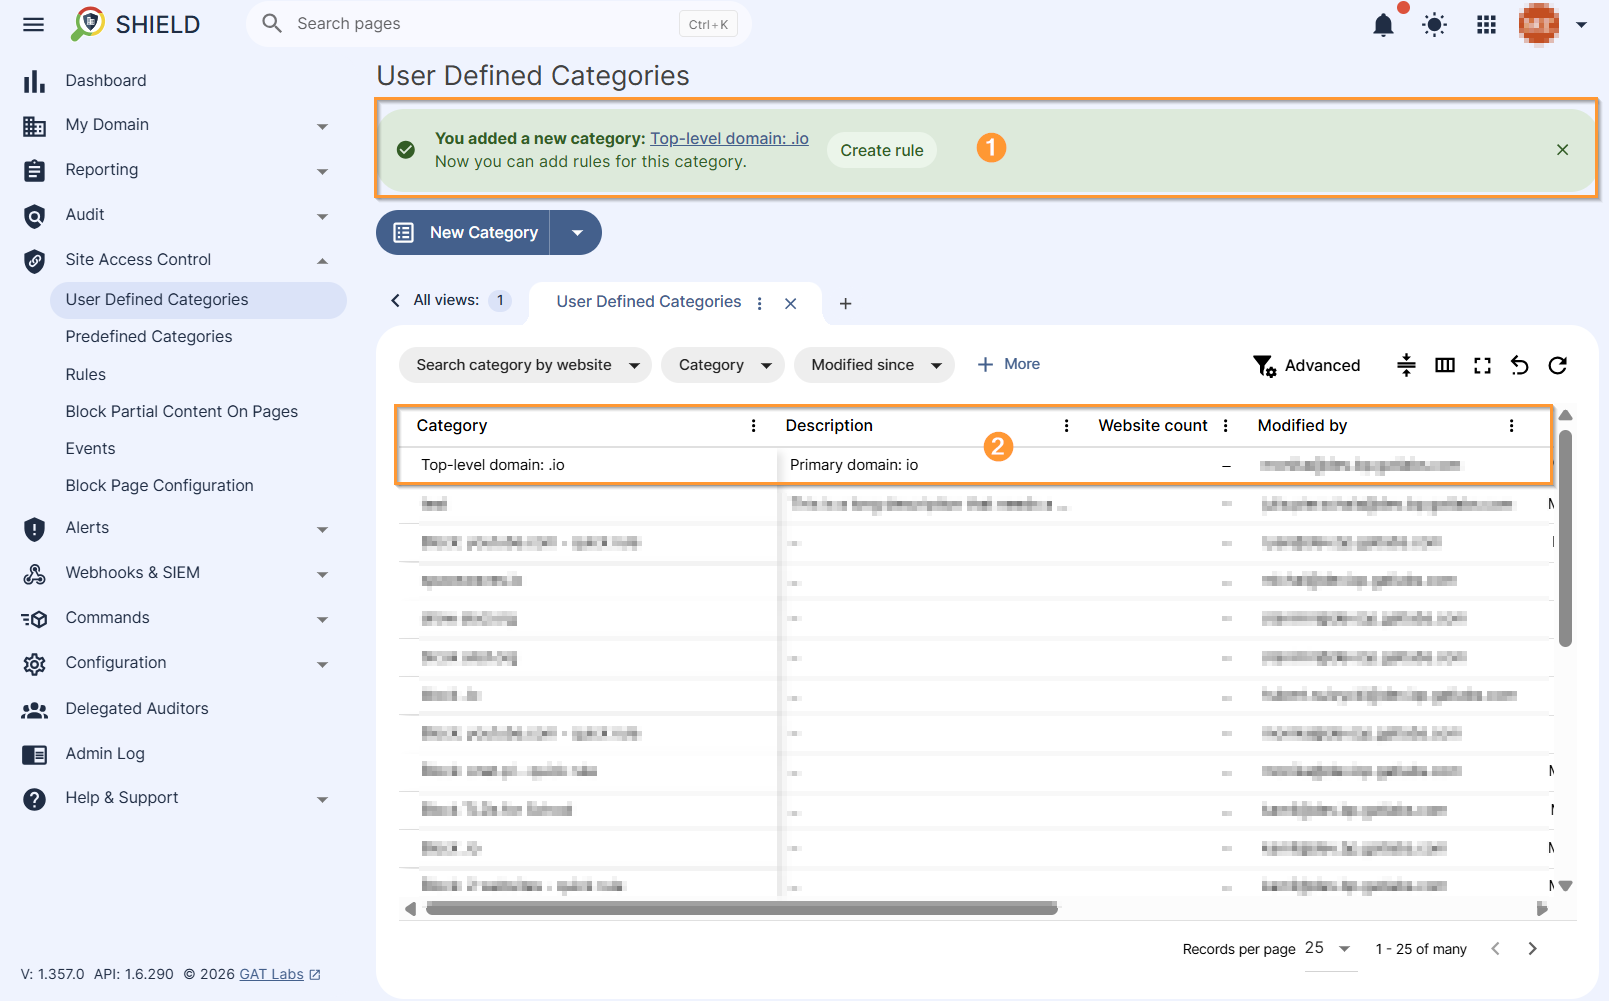Screen dimensions: 1609x1001
Task: Click the Reporting clipboard icon
Action: pyautogui.click(x=35, y=171)
